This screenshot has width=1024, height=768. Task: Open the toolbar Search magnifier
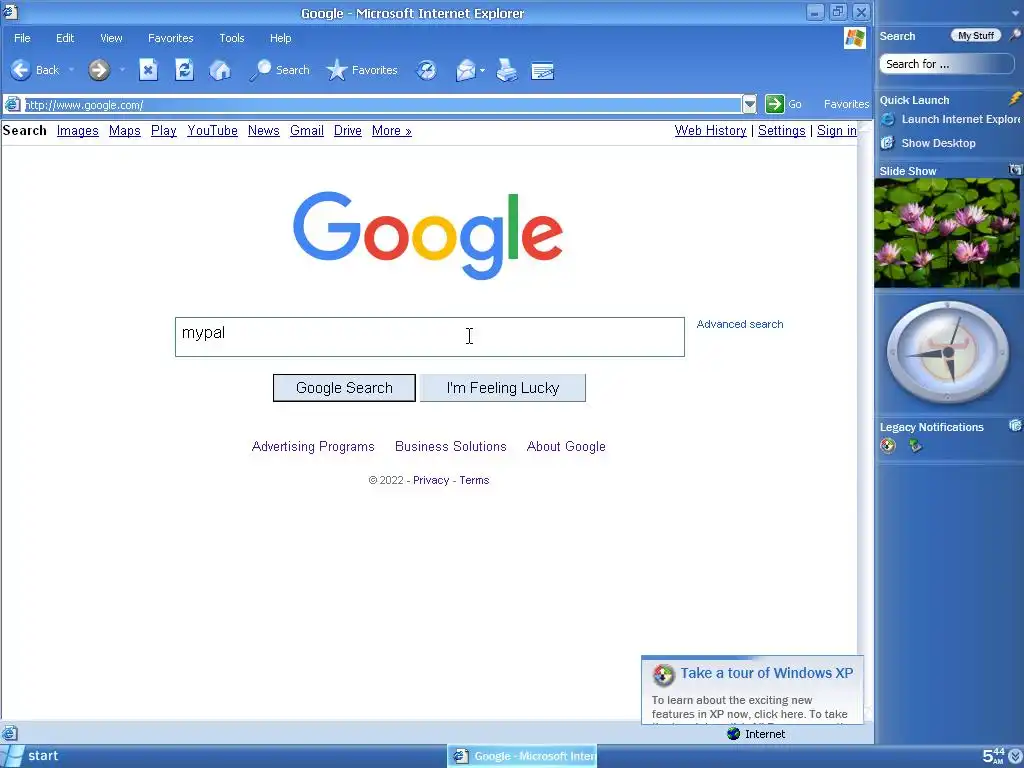260,70
